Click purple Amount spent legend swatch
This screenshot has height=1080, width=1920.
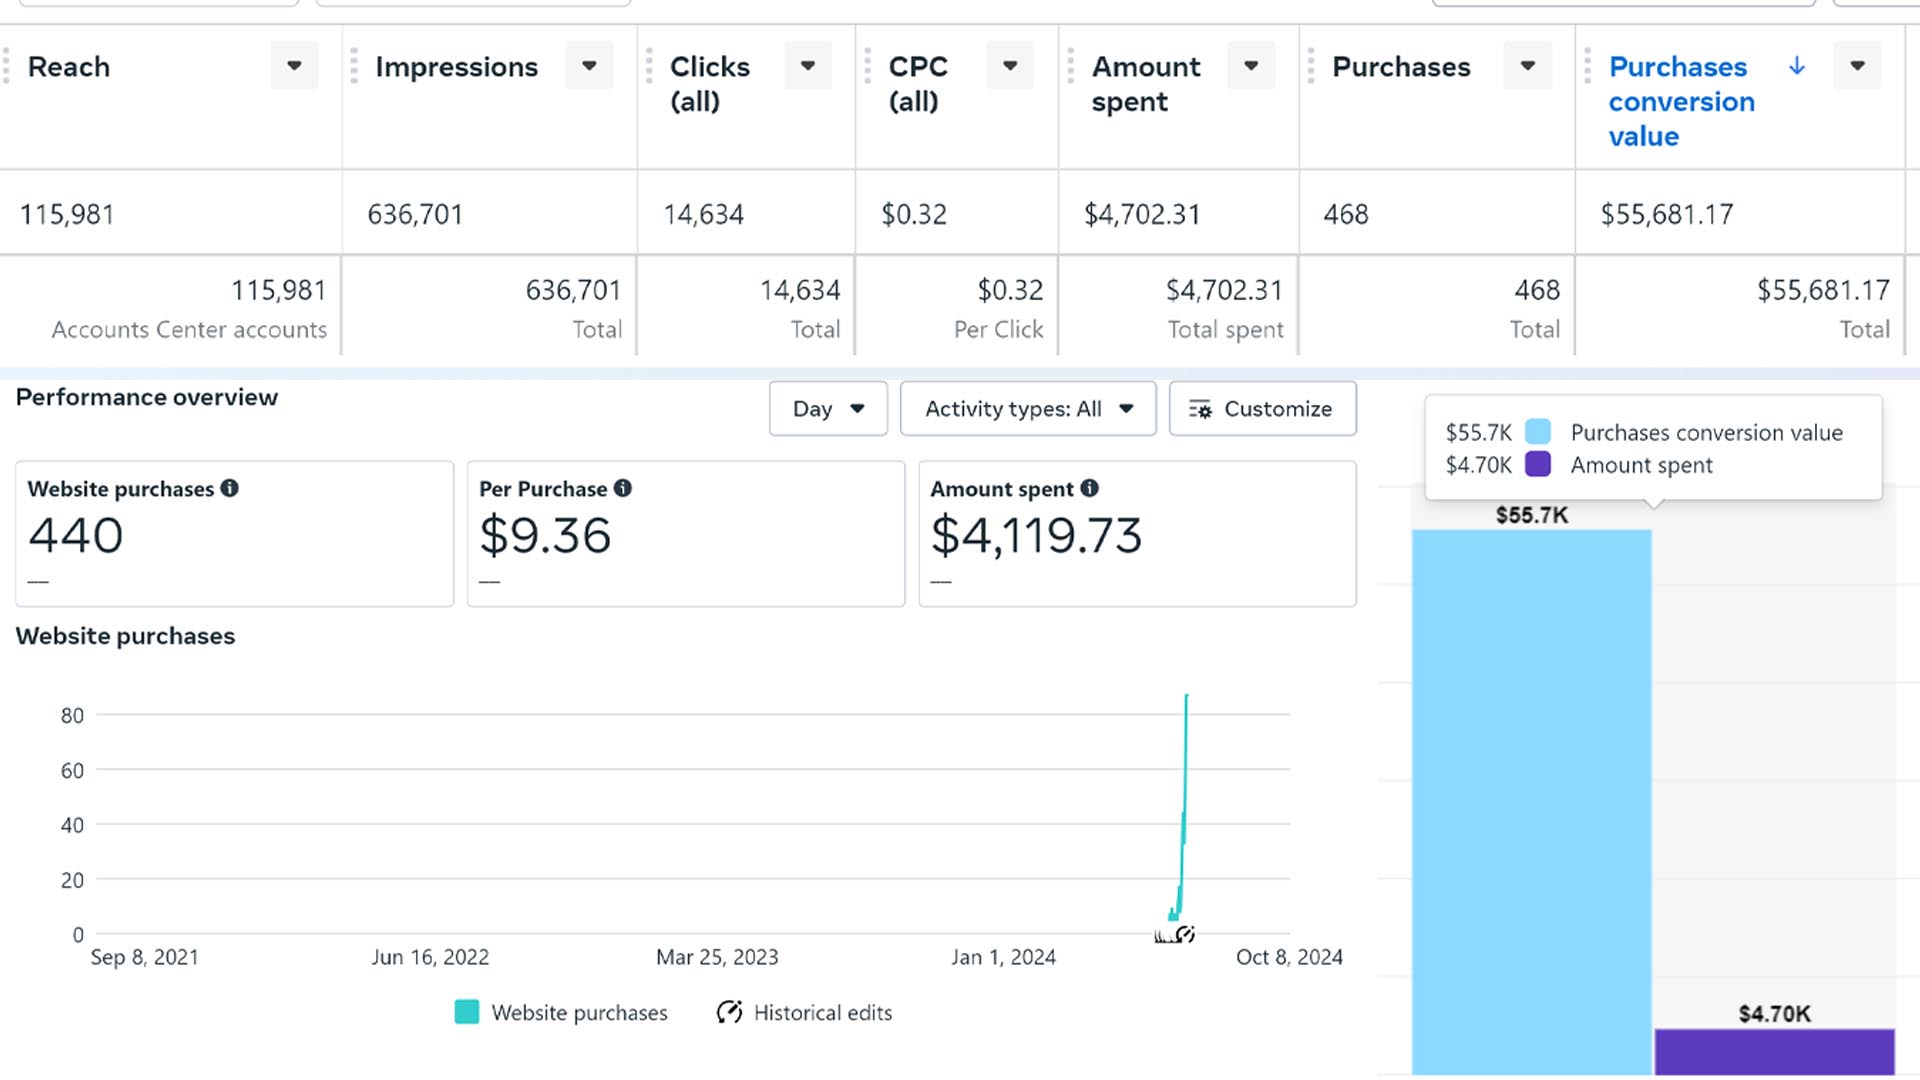tap(1538, 464)
